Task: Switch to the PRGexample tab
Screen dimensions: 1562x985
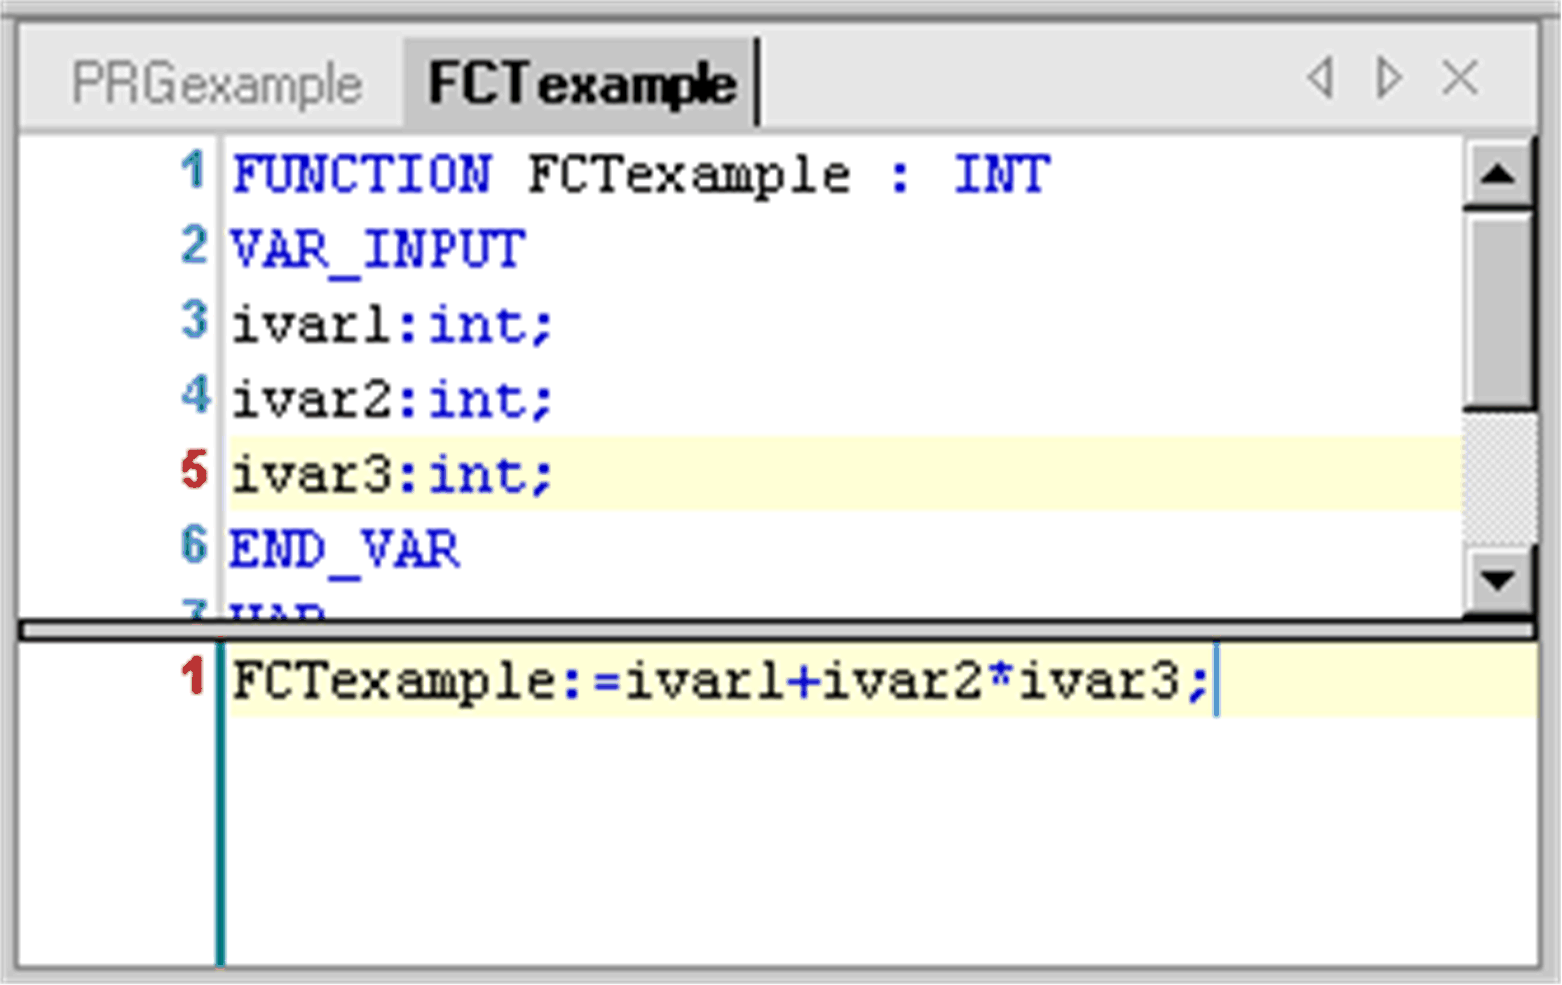Action: click(x=216, y=84)
